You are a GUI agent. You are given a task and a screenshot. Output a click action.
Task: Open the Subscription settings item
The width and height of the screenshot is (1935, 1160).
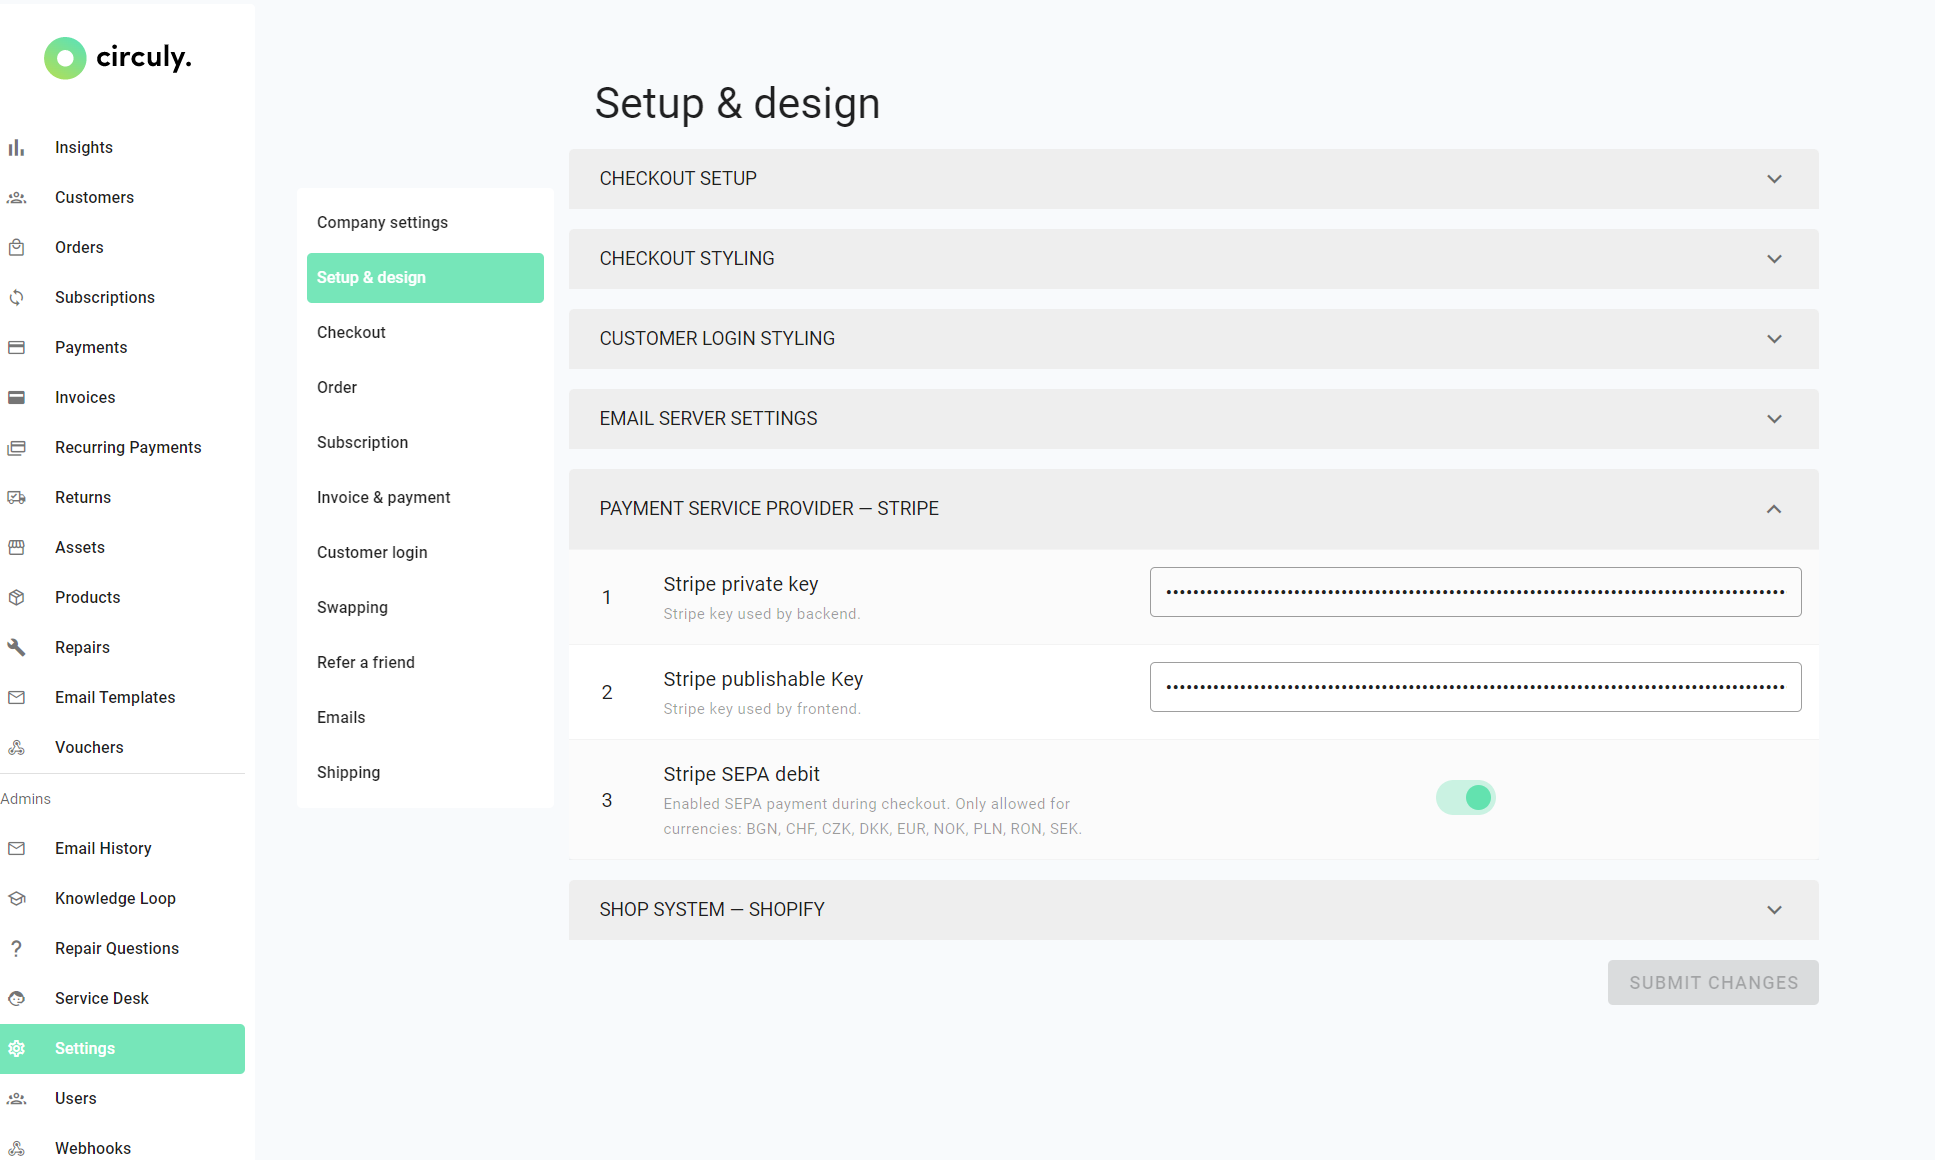(425, 443)
